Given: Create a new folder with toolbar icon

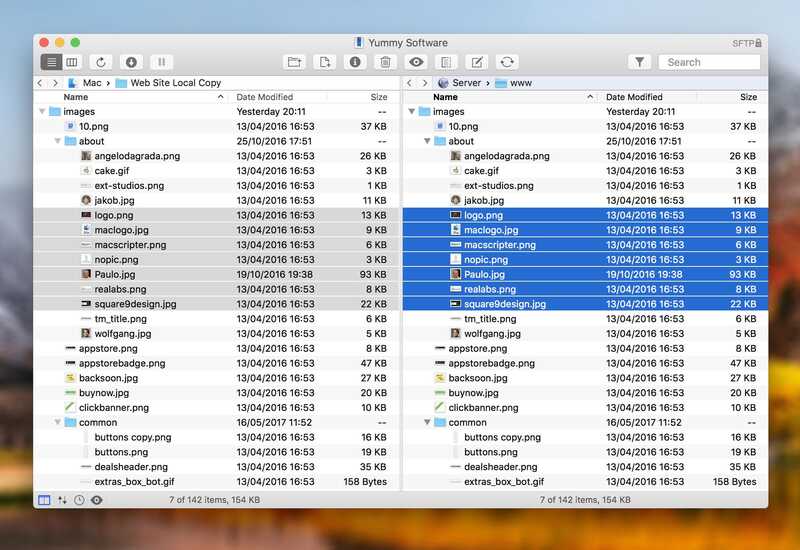Looking at the screenshot, I should click(x=294, y=62).
